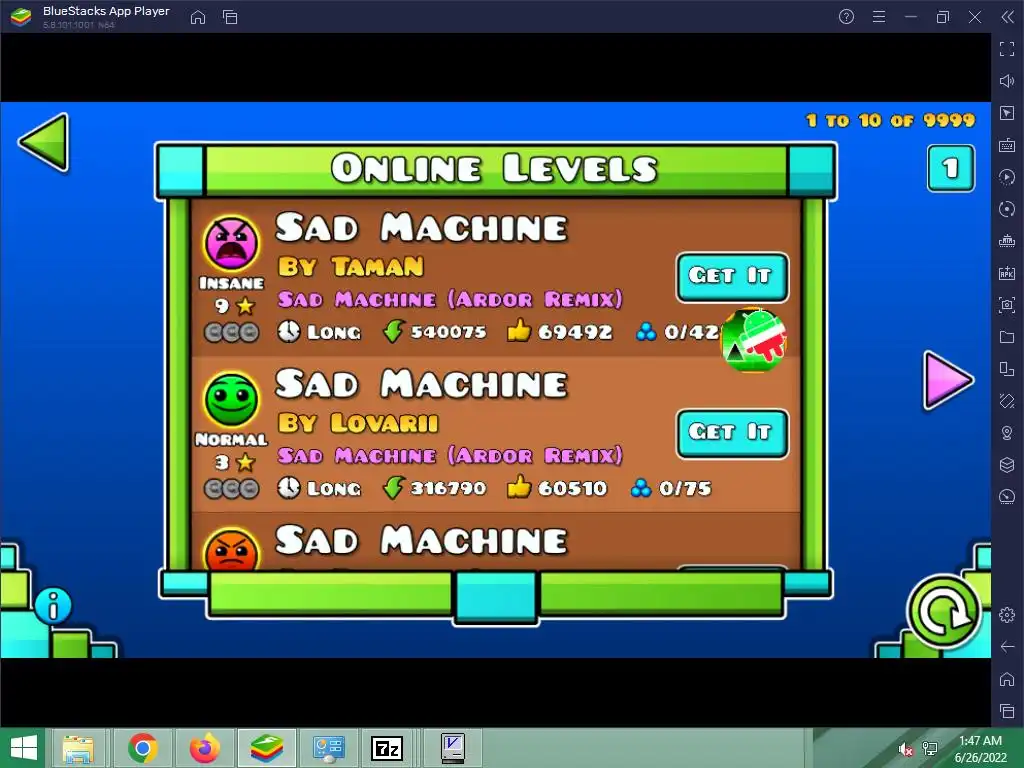Toggle BlueStacks fullscreen mode

(x=1007, y=49)
